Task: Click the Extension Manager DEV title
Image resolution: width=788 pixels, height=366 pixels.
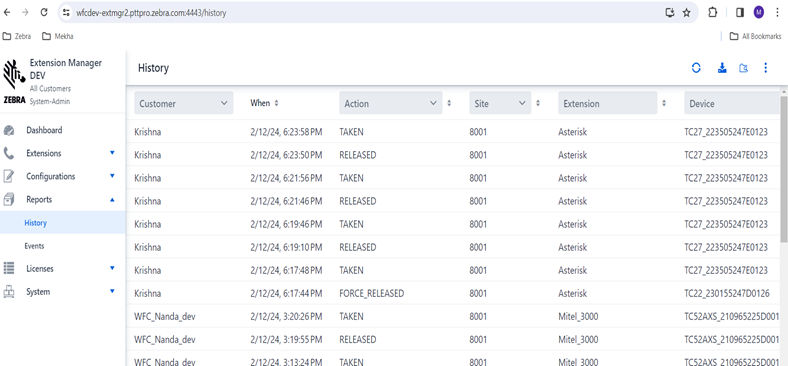Action: point(66,69)
